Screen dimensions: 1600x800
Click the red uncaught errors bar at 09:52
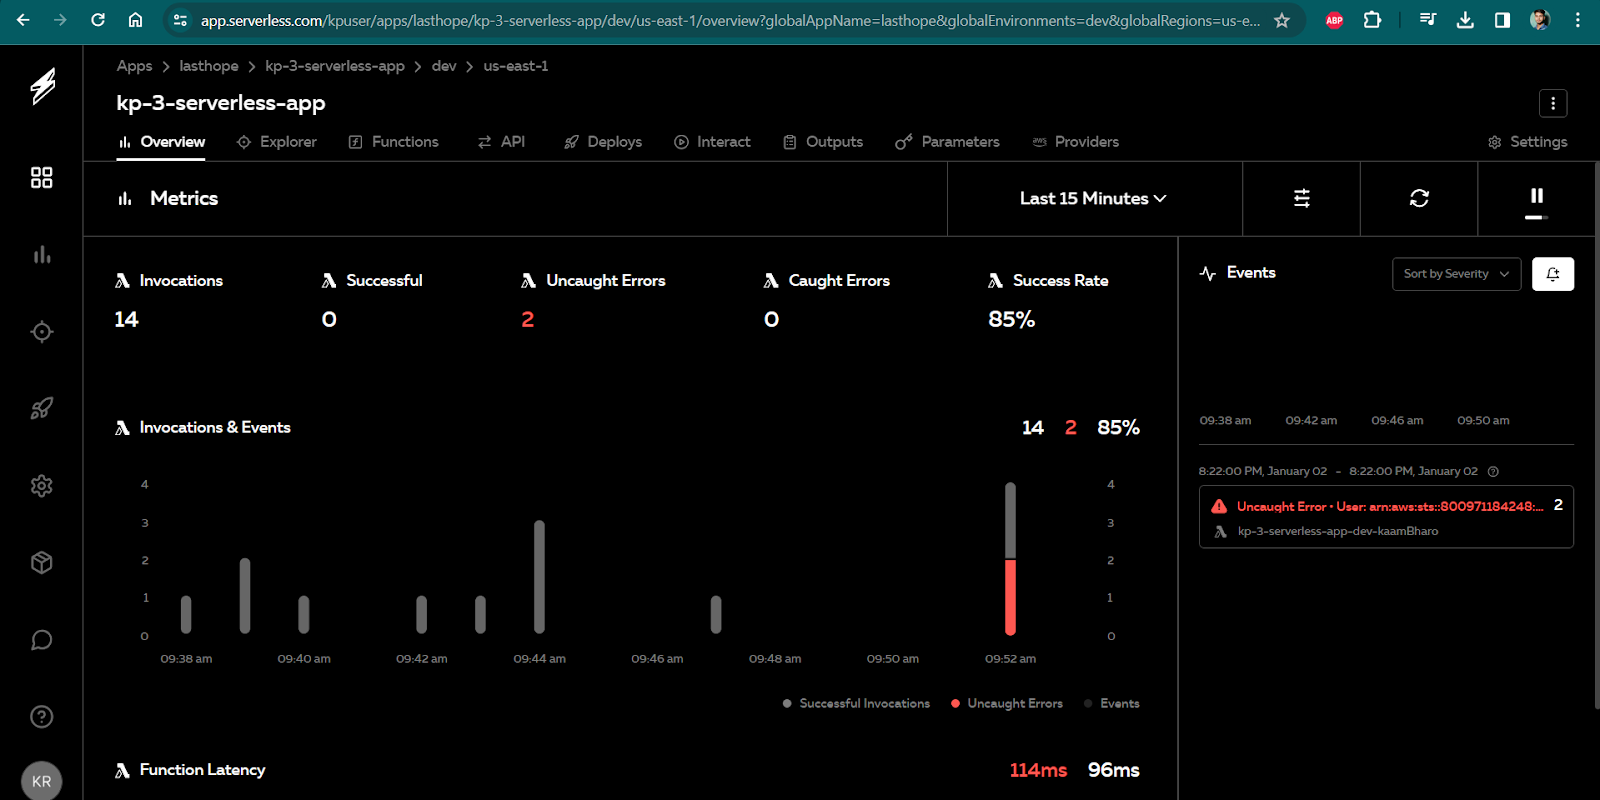click(1010, 597)
